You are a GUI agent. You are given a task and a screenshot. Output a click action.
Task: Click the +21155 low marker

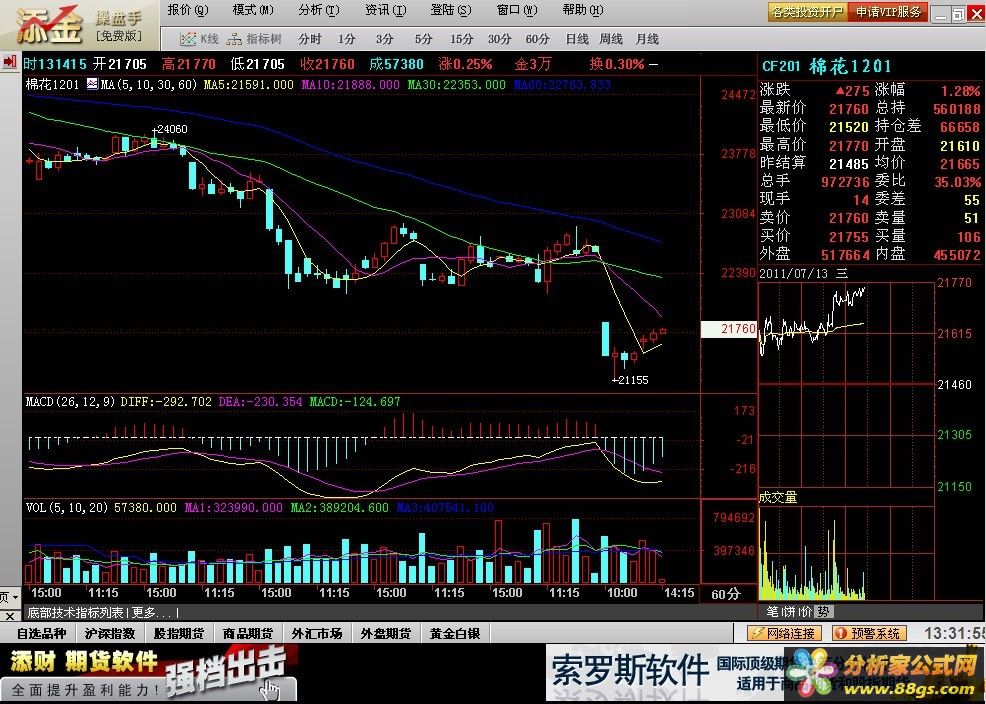point(630,380)
